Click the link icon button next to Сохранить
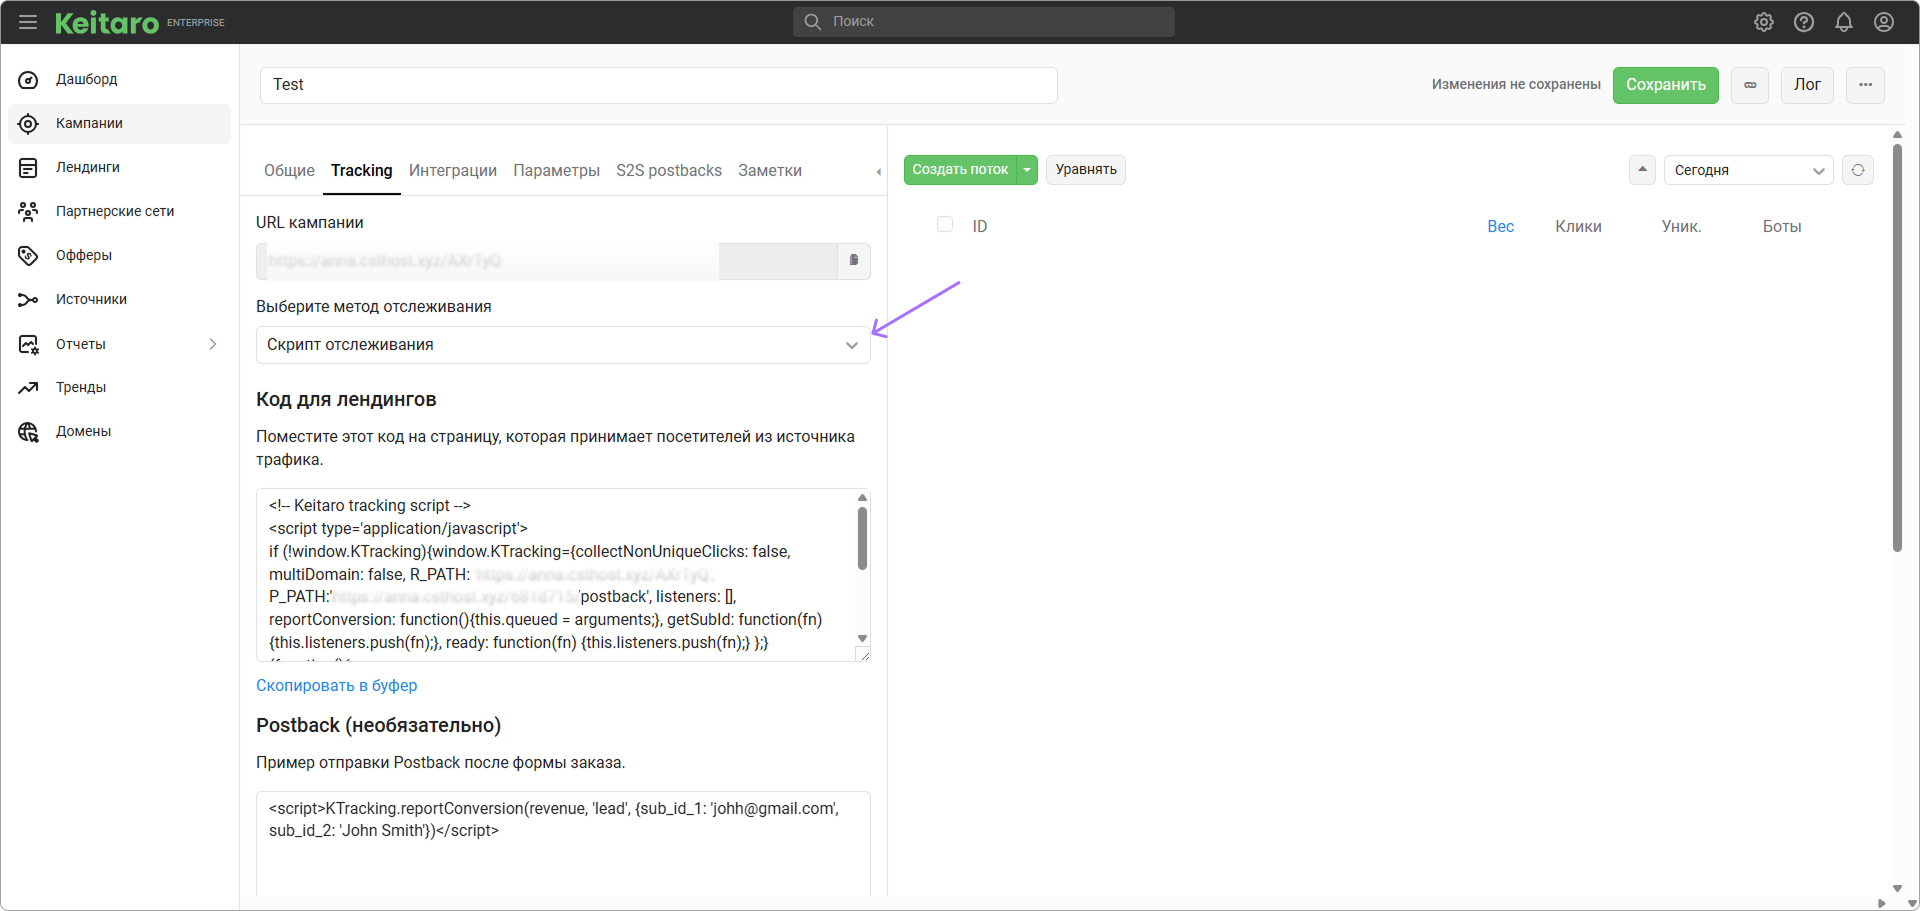 1750,85
